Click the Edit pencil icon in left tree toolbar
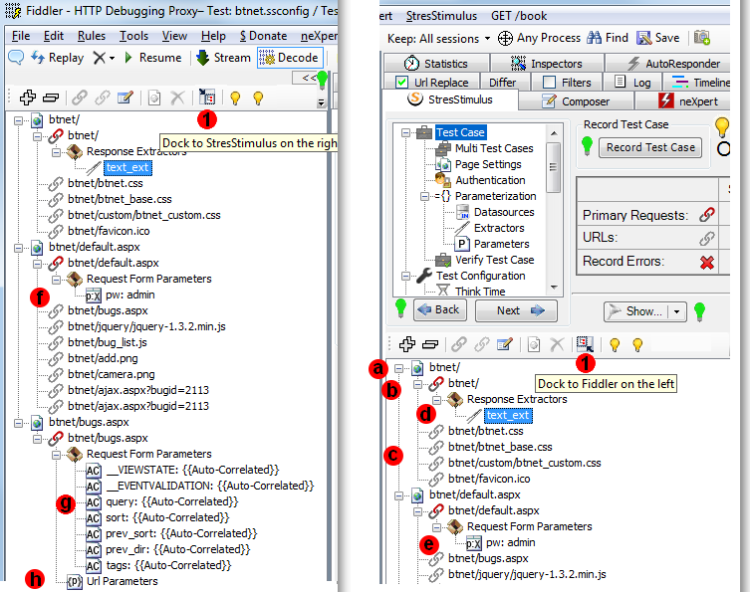 click(125, 98)
